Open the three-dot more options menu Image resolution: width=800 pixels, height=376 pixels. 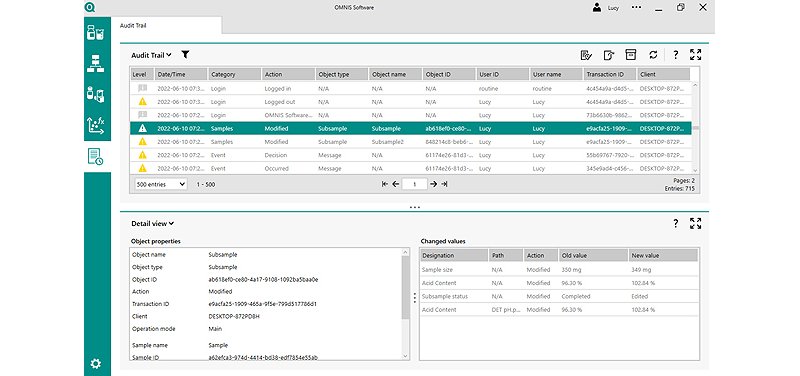[x=636, y=7]
